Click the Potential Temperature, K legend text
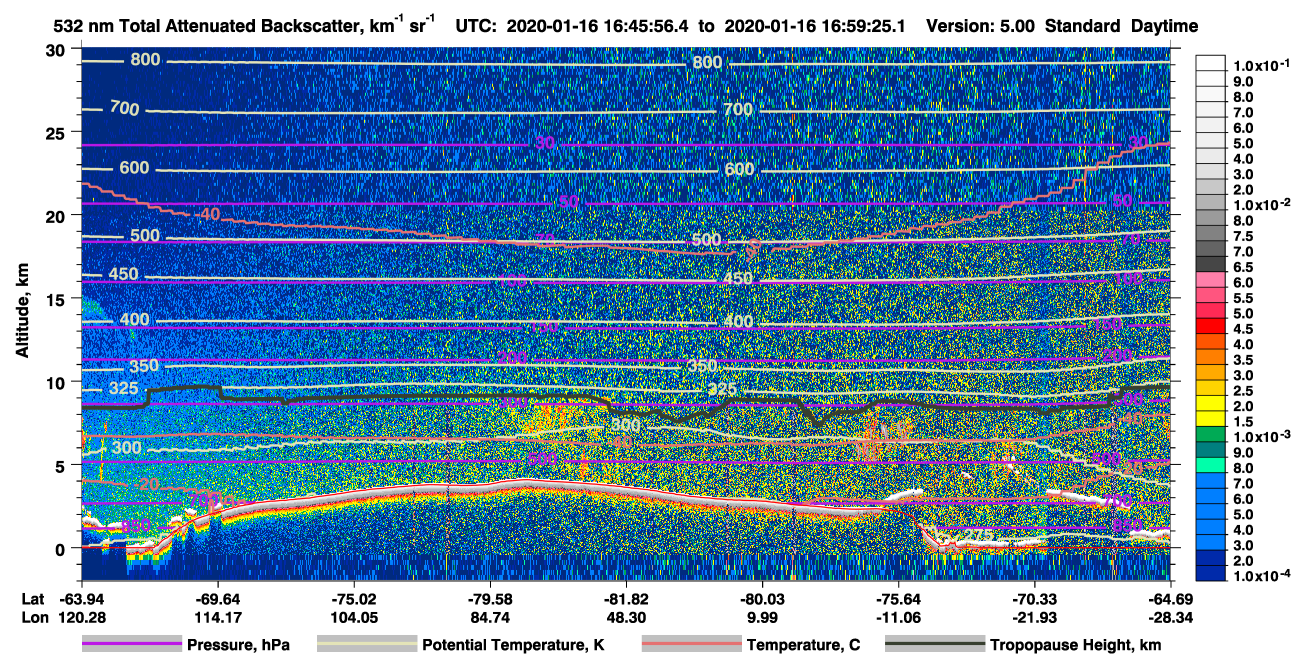Viewport: 1300px width, 667px height. point(513,645)
